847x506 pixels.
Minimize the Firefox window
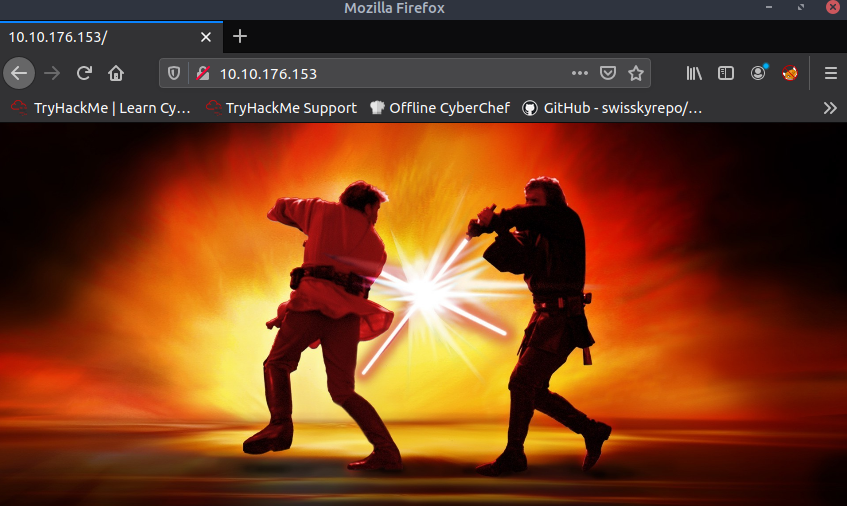tap(769, 7)
